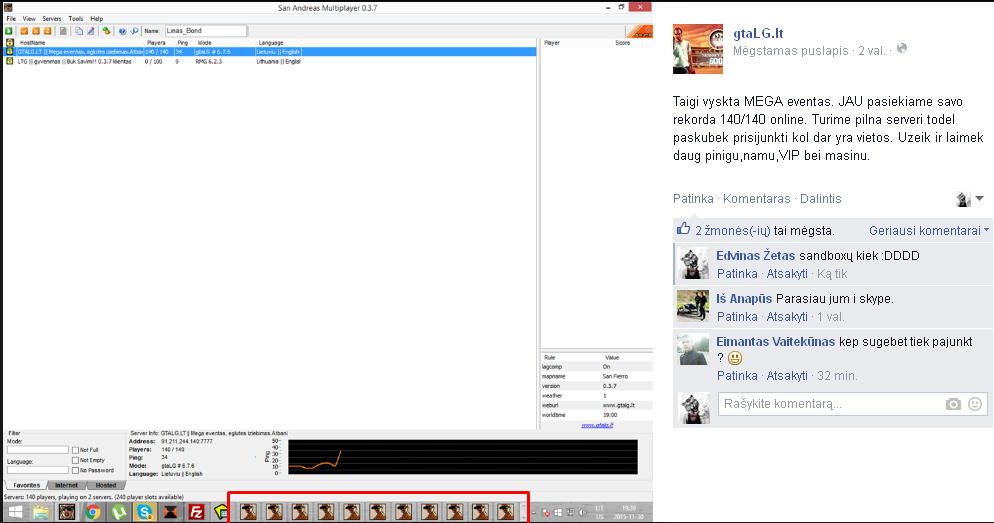This screenshot has width=994, height=523.
Task: Switch to the Internet tab
Action: point(66,485)
